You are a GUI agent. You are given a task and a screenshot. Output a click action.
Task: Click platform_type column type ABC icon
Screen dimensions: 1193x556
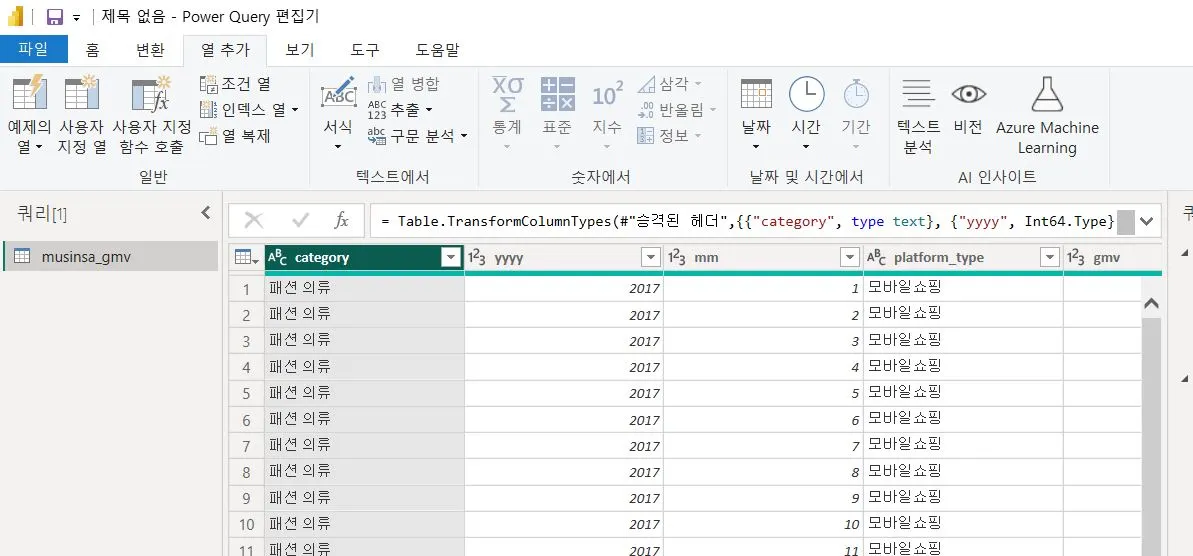tap(877, 258)
